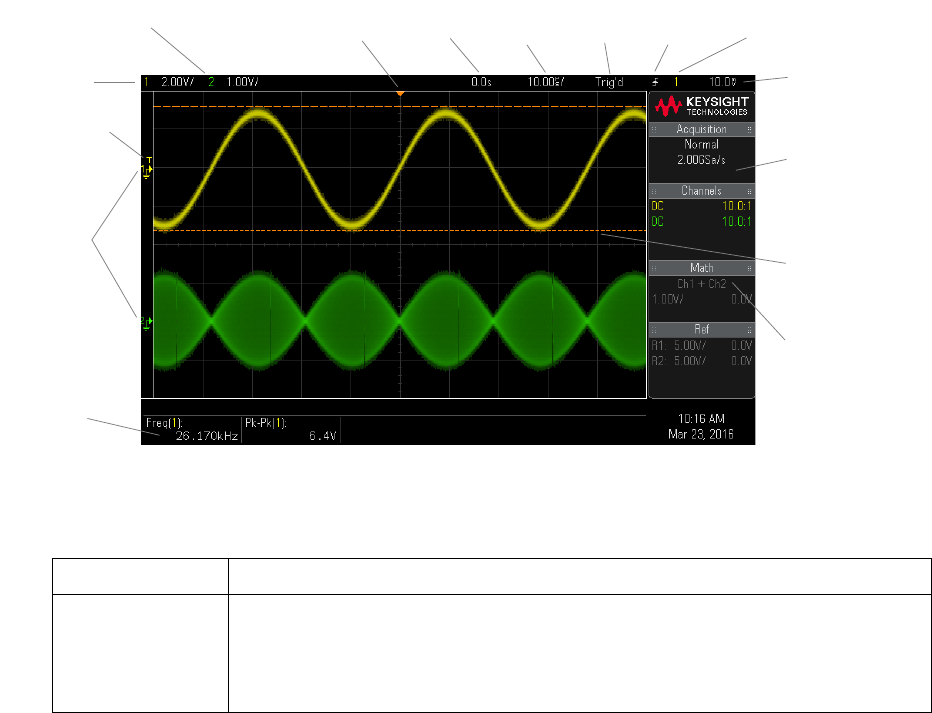The height and width of the screenshot is (713, 932).
Task: Click the yellow DC coupling label
Action: 657,206
